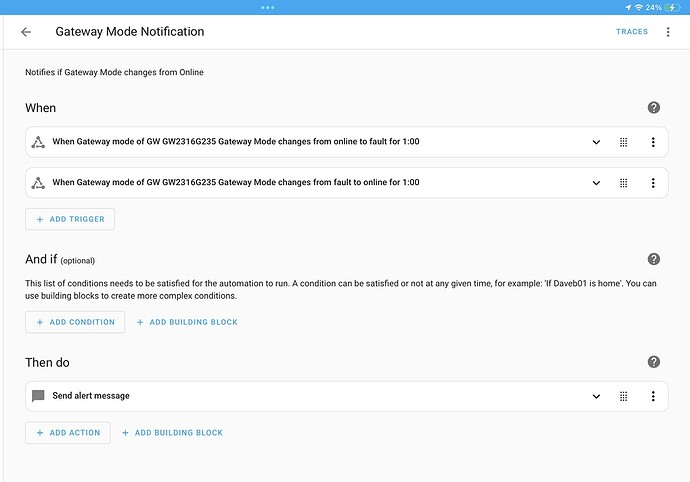
Task: Expand the online to fault trigger
Action: click(x=597, y=142)
